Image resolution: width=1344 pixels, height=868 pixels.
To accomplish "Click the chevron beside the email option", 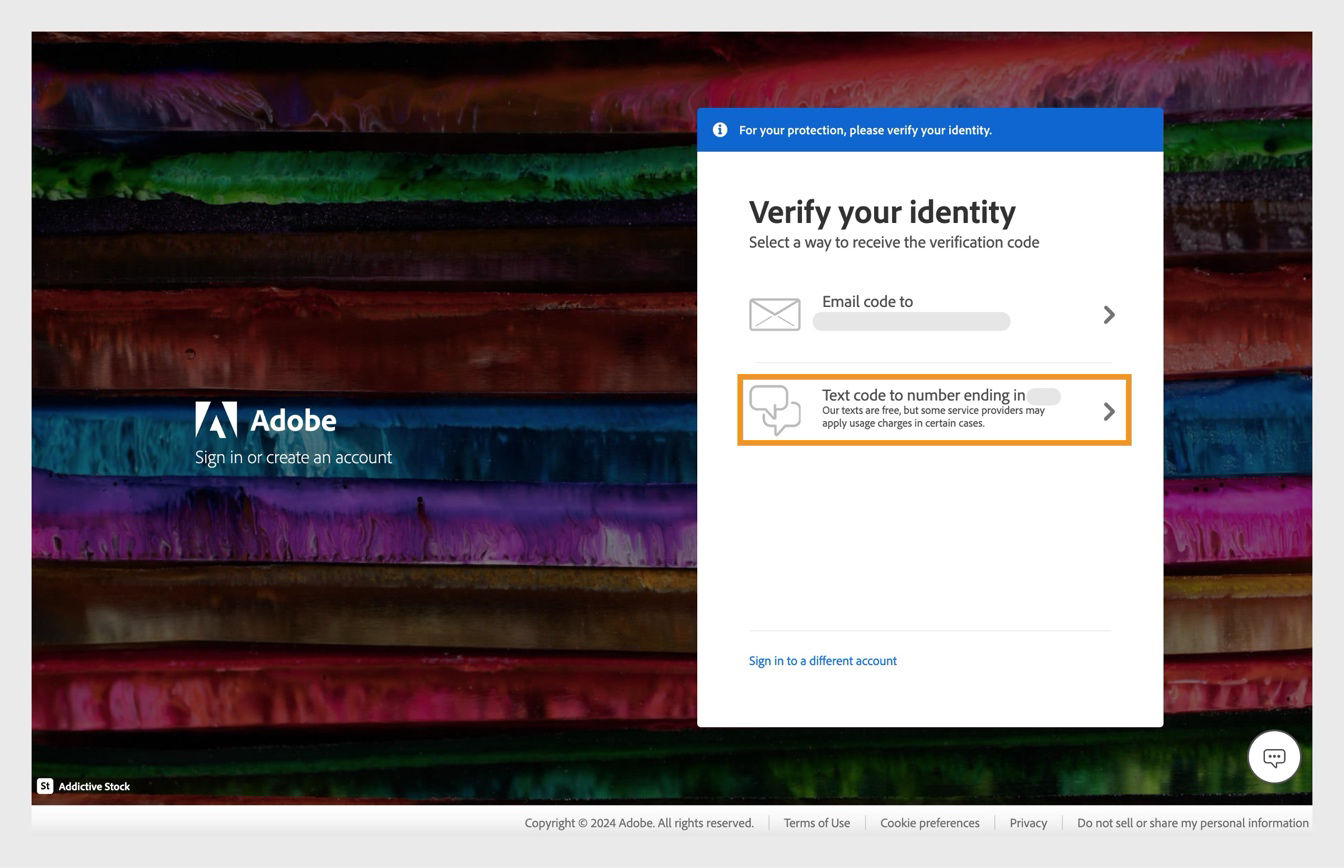I will (1109, 314).
